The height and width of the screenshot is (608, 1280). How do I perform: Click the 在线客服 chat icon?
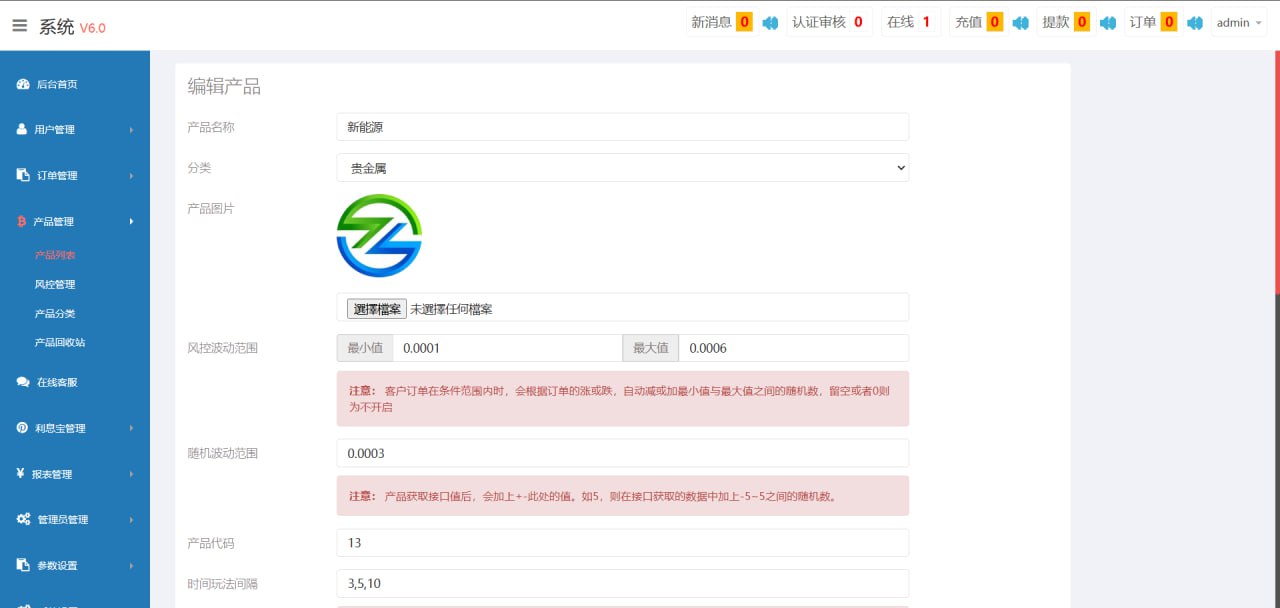pyautogui.click(x=23, y=382)
